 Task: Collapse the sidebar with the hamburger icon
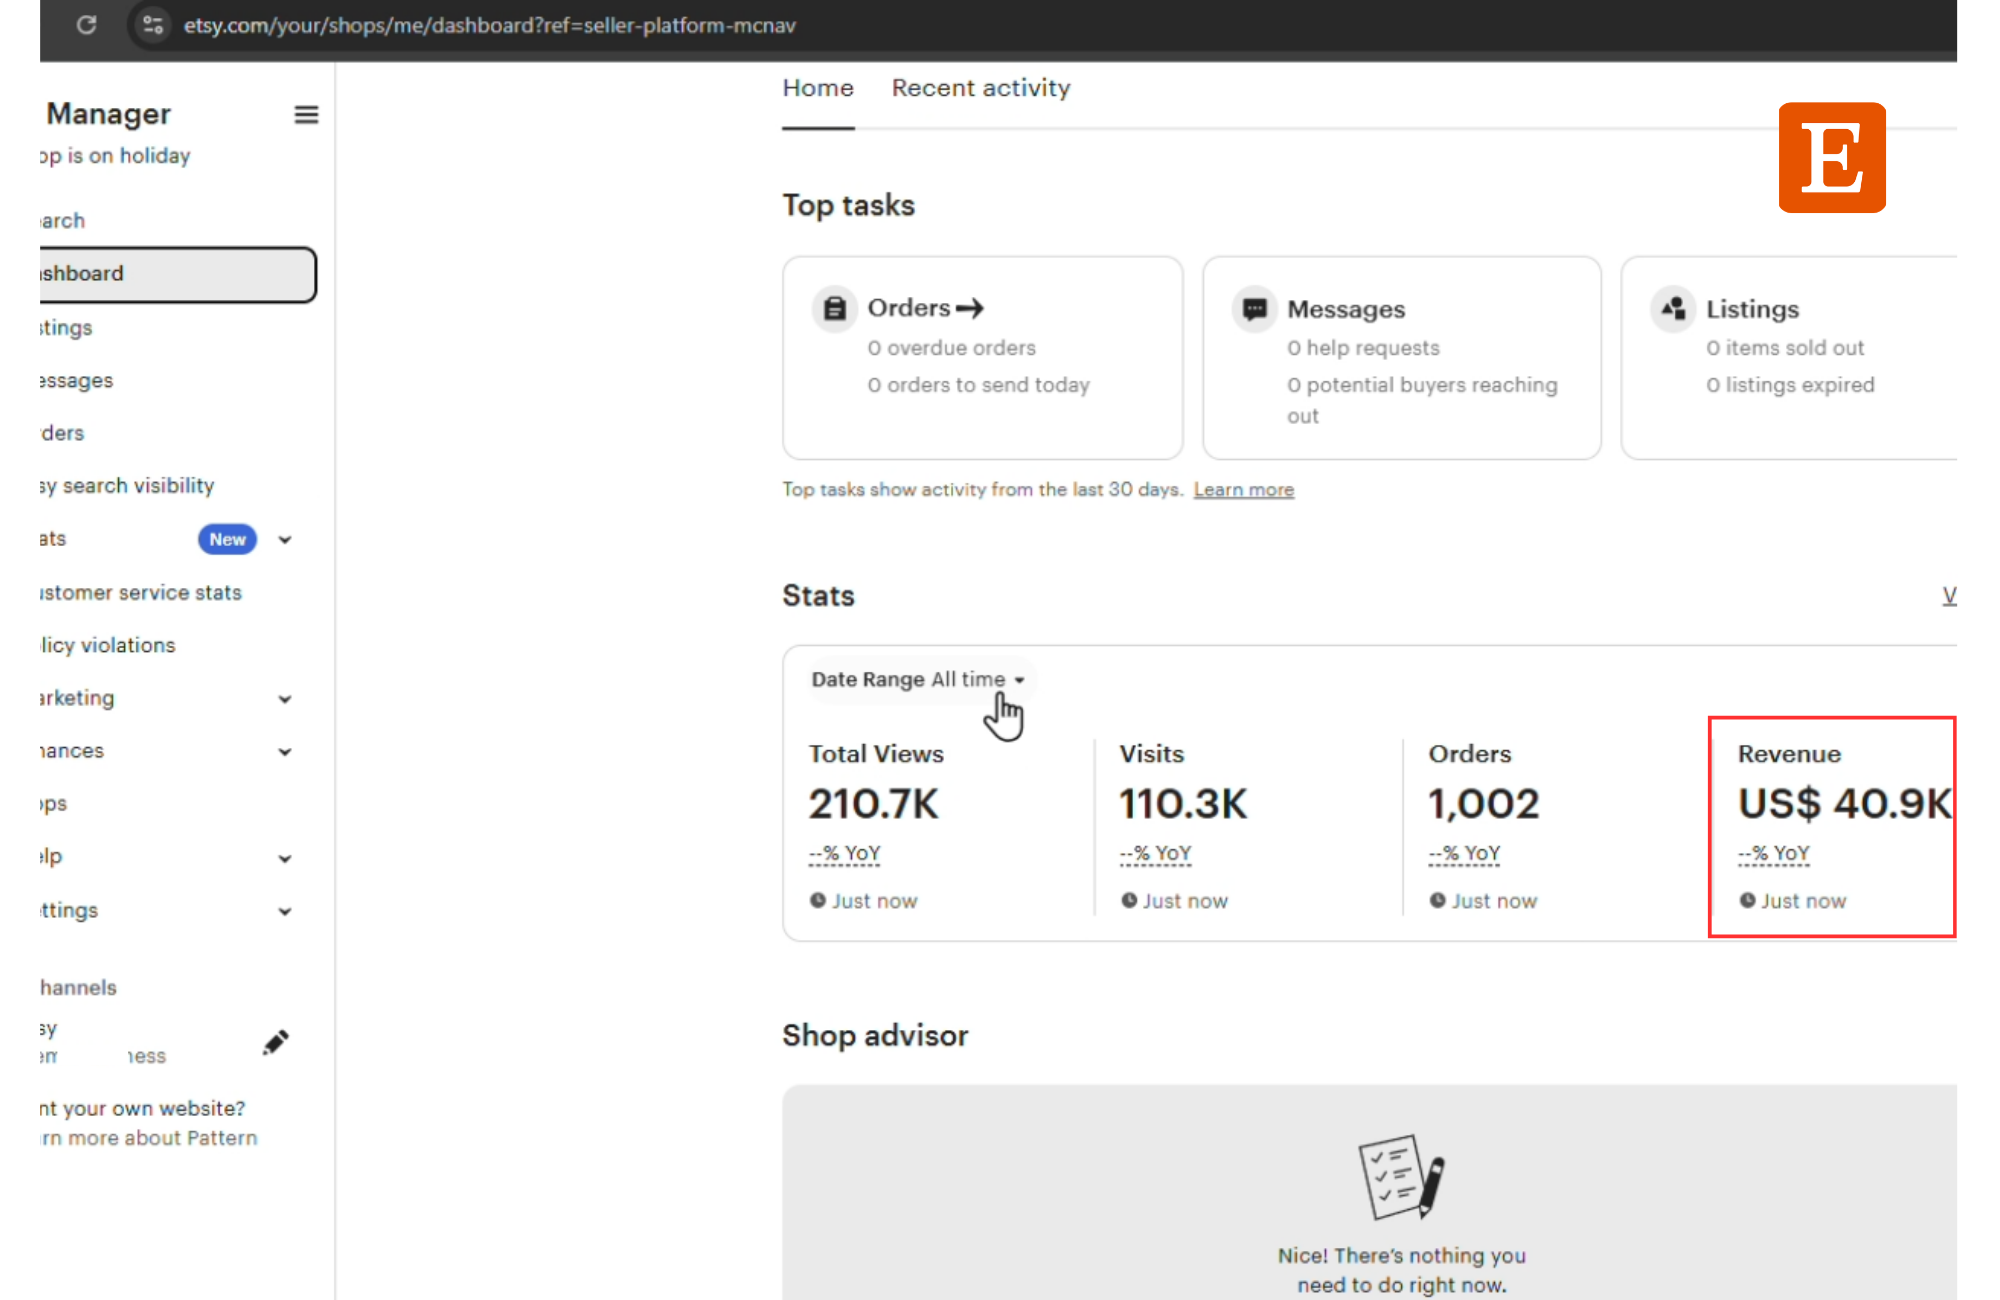point(306,115)
